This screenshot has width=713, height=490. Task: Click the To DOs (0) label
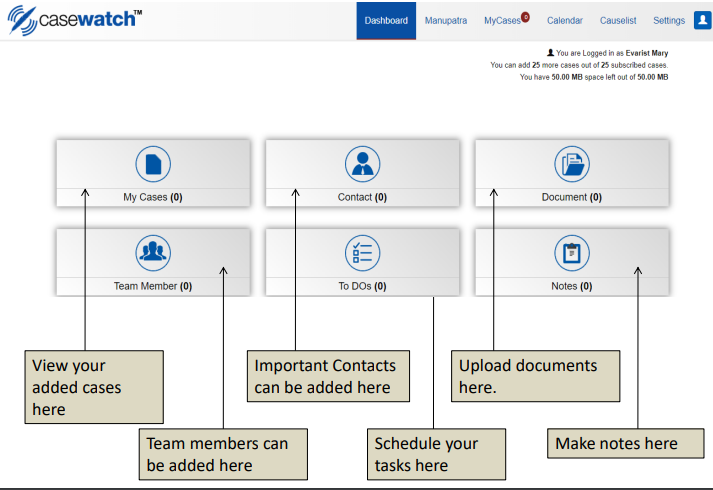tap(362, 286)
